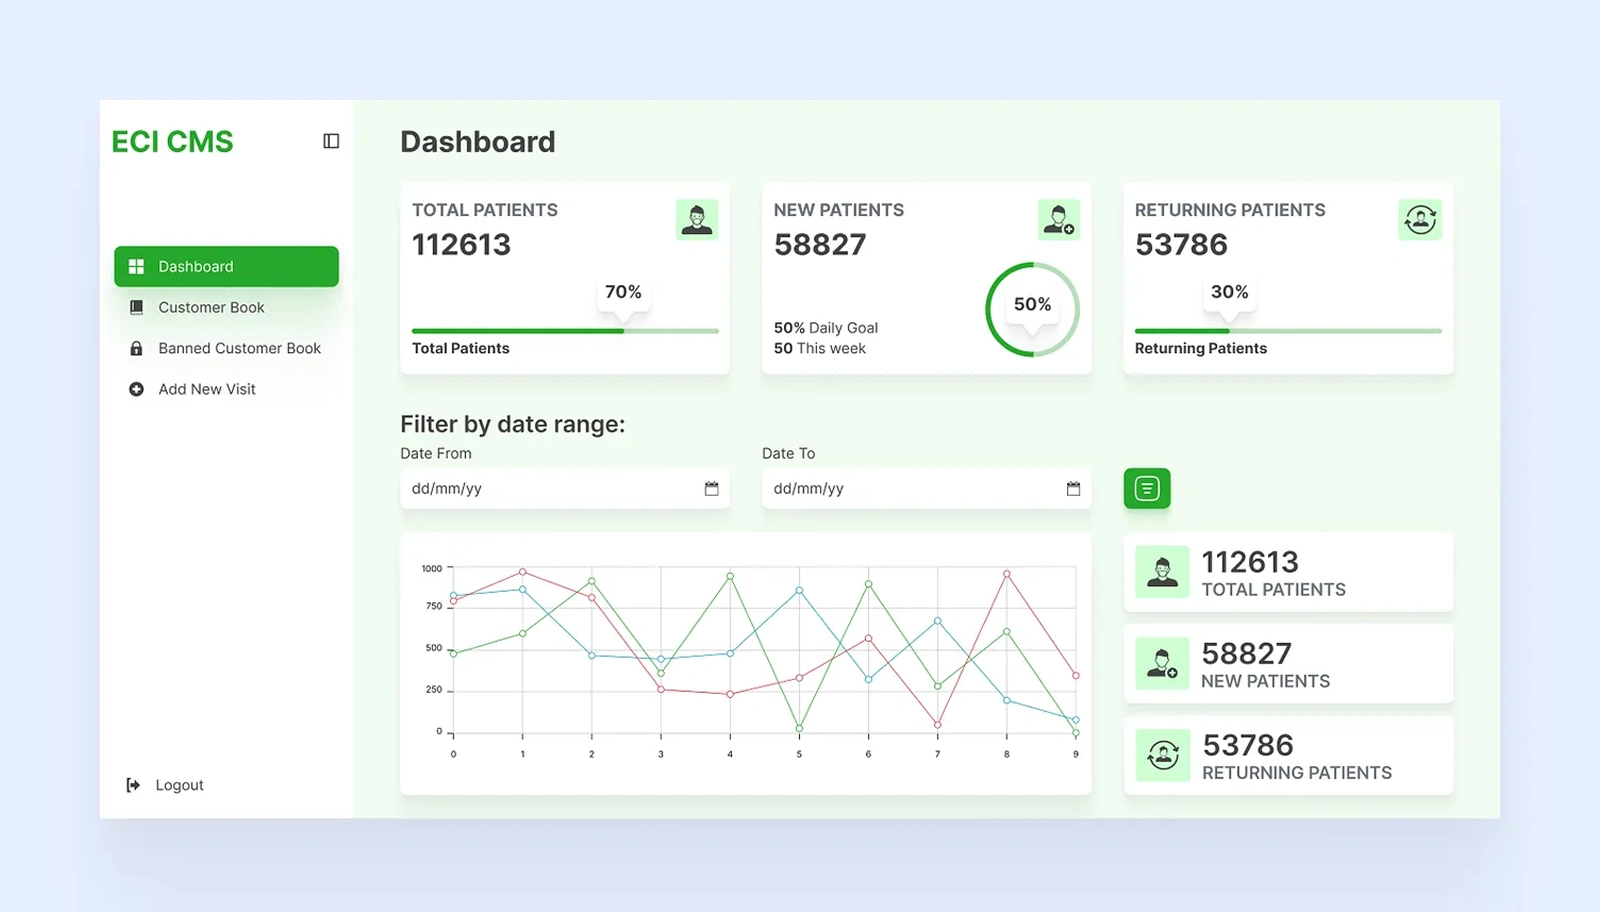Open the Date To calendar picker icon
This screenshot has width=1600, height=912.
point(1073,489)
